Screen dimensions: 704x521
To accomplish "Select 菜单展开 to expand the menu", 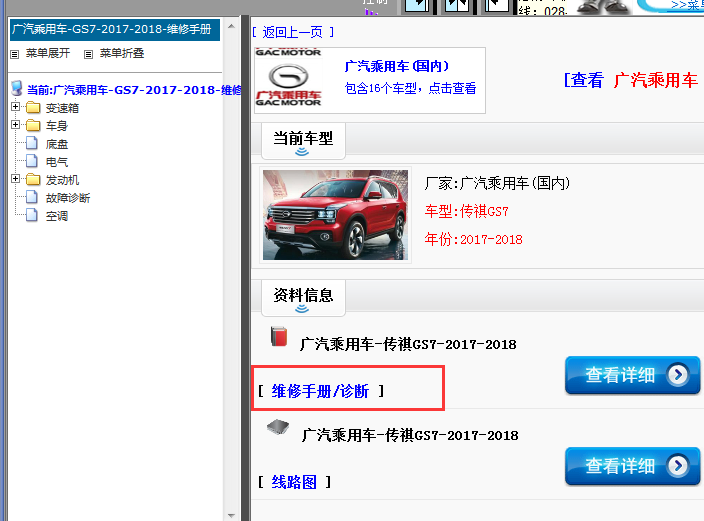I will [48, 53].
